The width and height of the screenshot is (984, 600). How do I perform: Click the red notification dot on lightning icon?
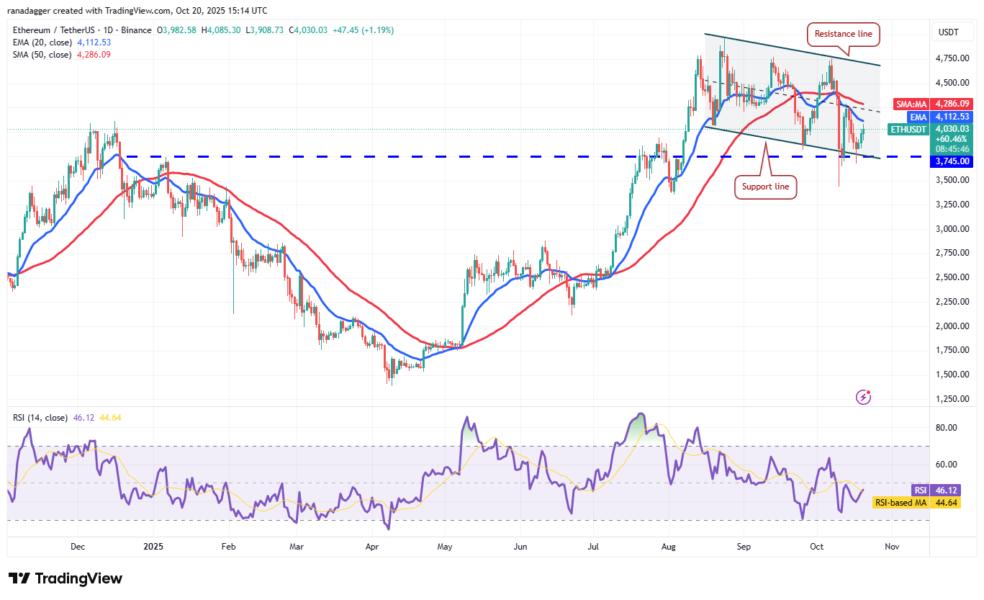pyautogui.click(x=867, y=391)
